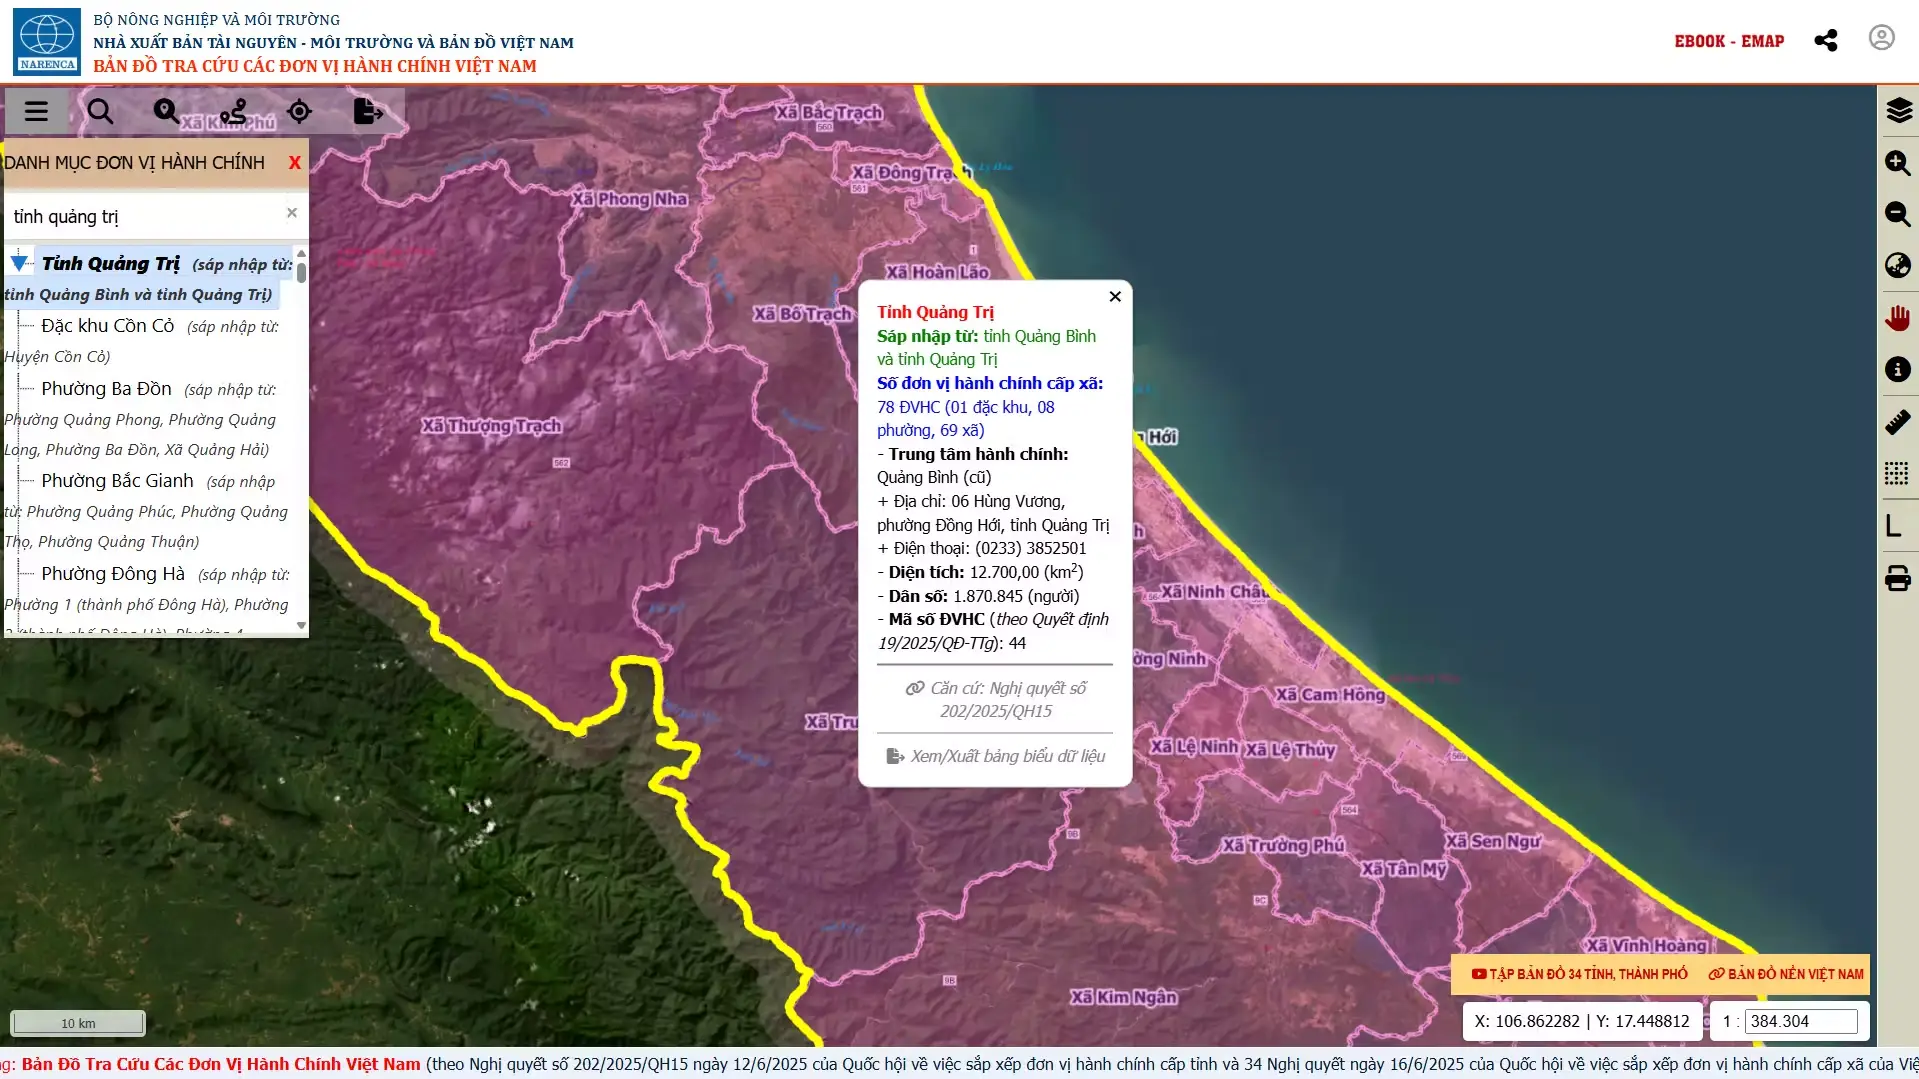Click the Xã Phong Nha map label

click(x=629, y=199)
